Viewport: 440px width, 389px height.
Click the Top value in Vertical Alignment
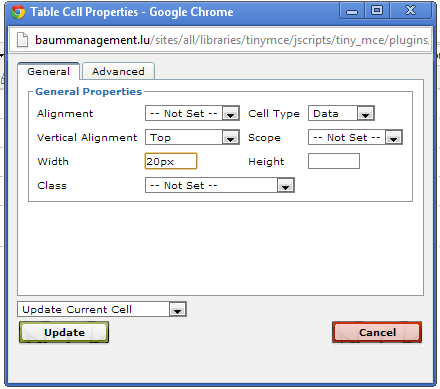[160, 138]
